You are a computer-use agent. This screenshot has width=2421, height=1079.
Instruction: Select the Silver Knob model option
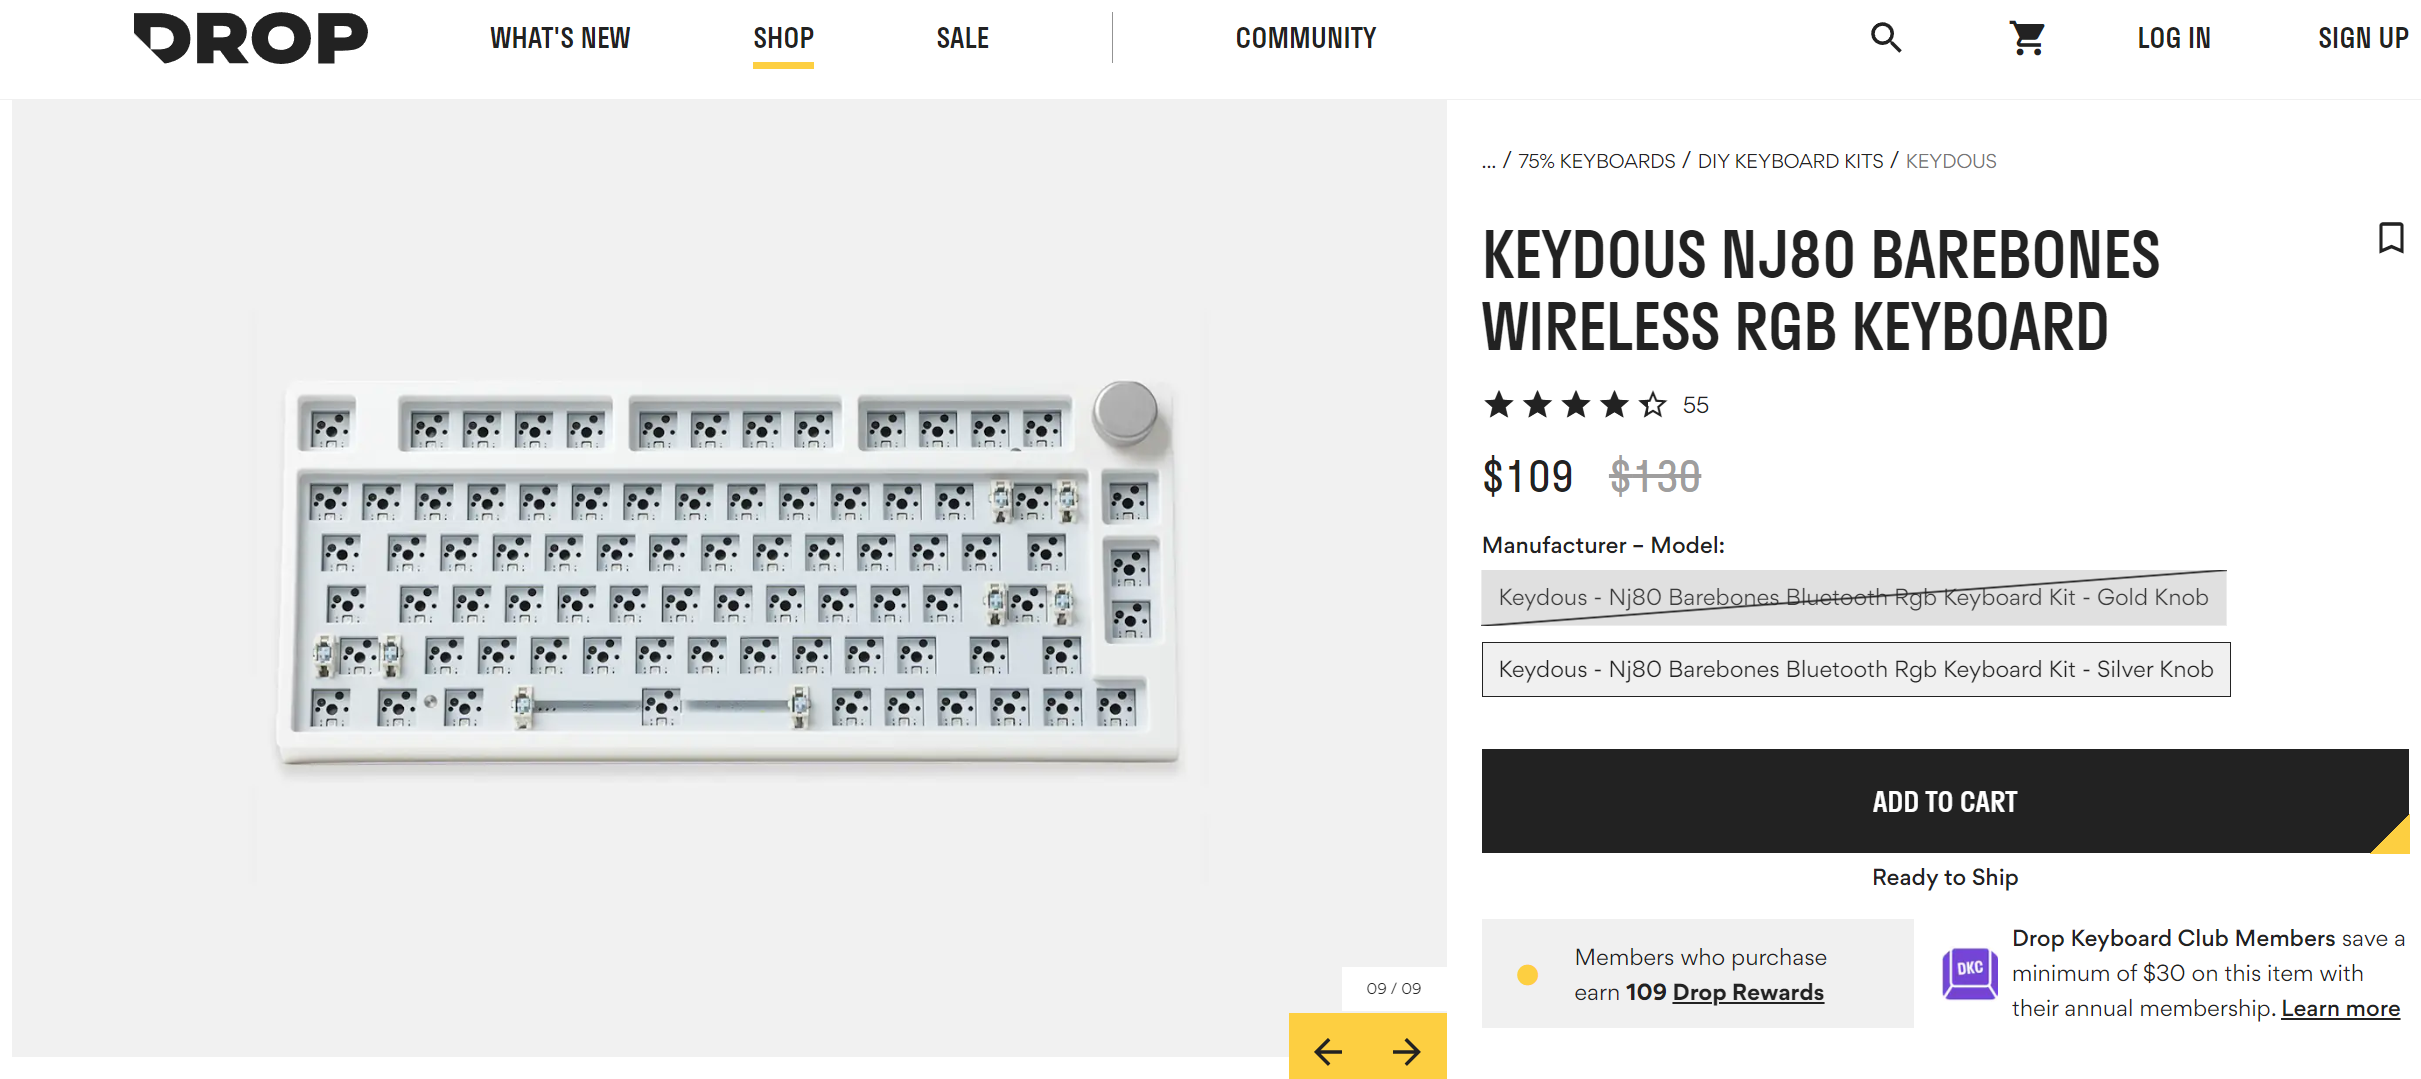tap(1855, 669)
